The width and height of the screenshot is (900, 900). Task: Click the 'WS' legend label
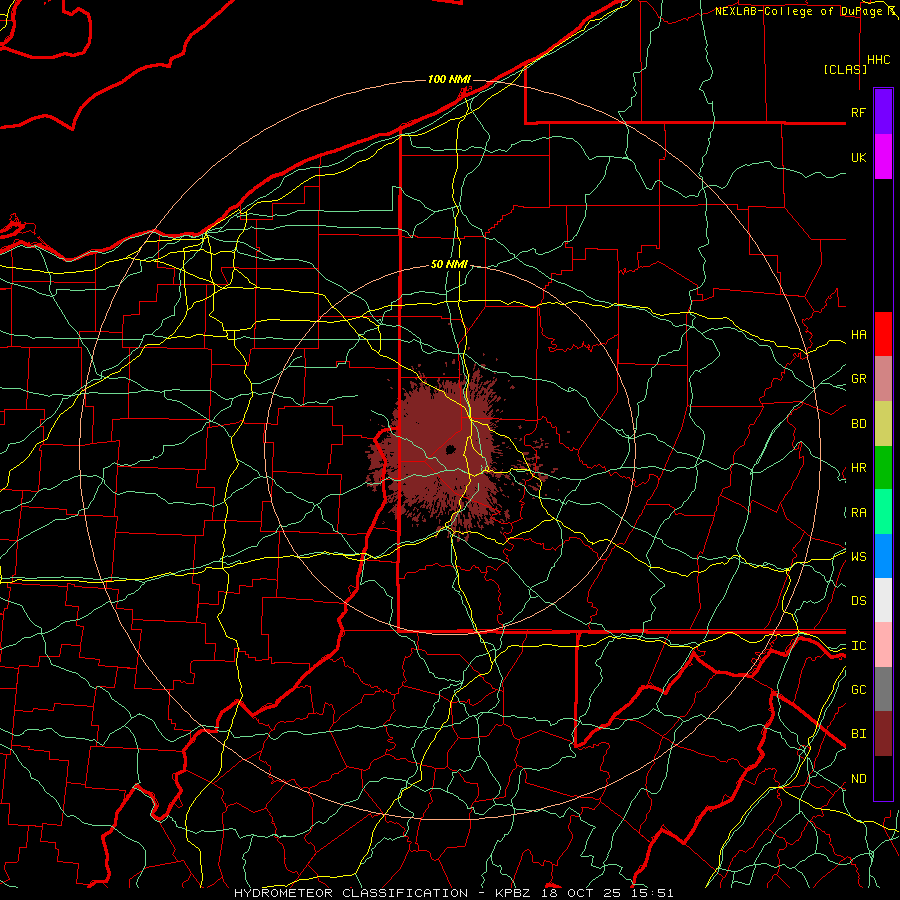pyautogui.click(x=859, y=557)
